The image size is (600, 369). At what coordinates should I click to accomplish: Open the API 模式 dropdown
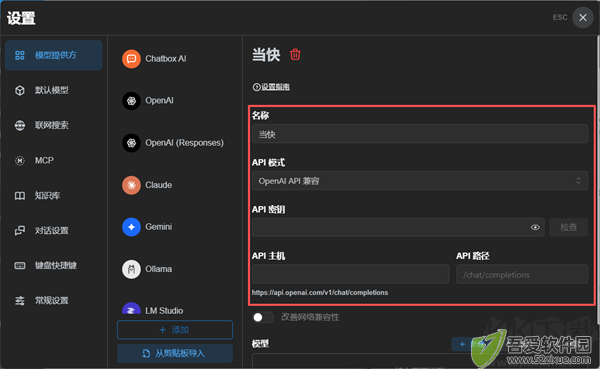coord(420,181)
